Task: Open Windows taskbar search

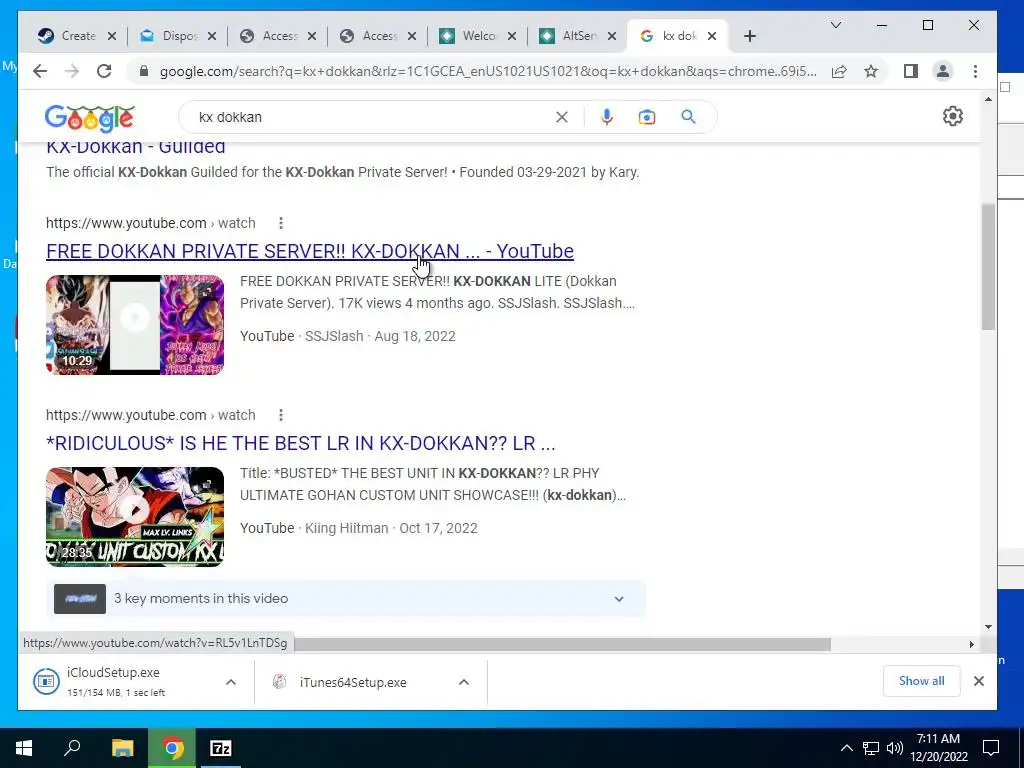Action: (72, 748)
